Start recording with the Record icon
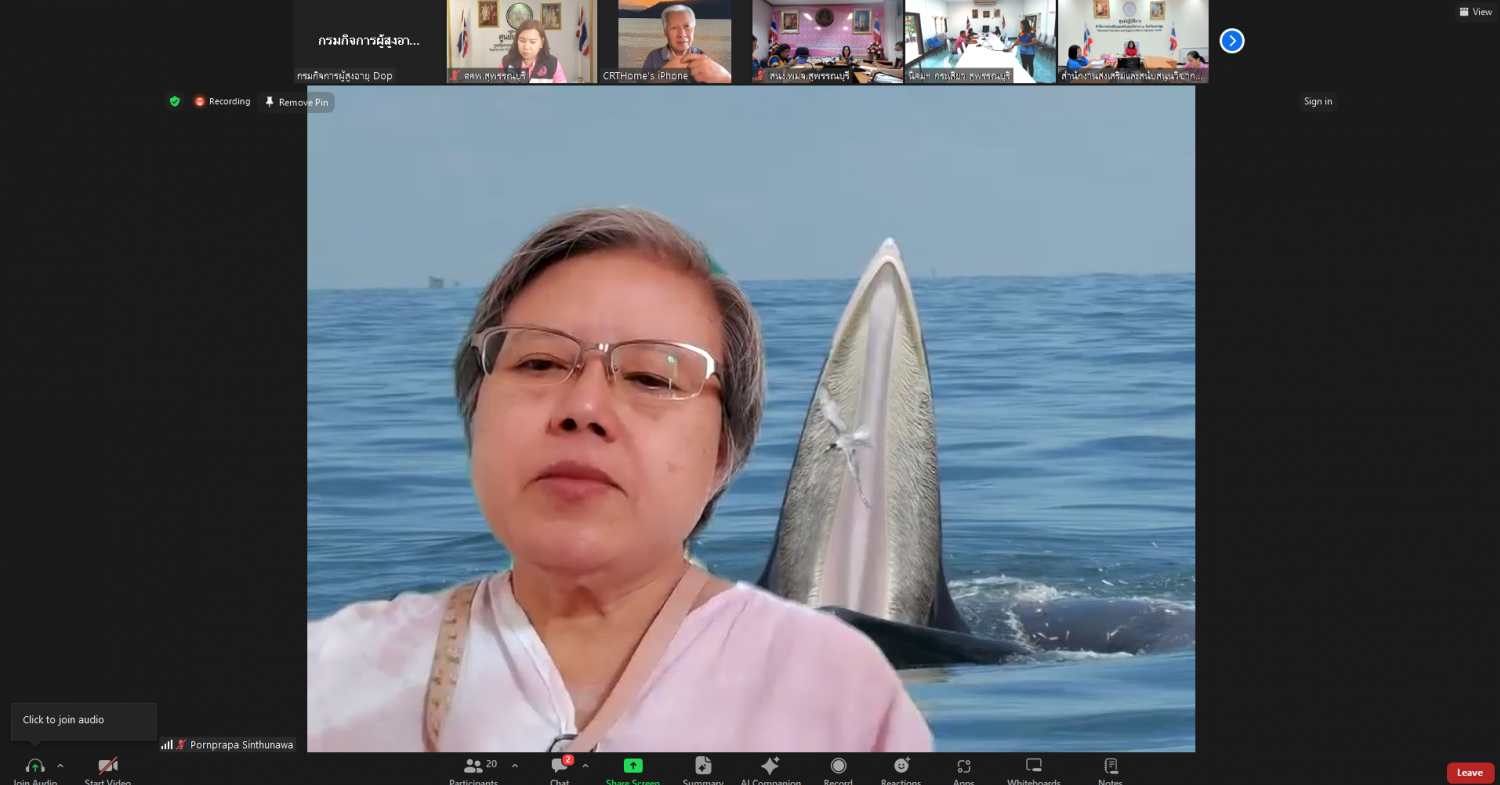The image size is (1500, 785). (838, 765)
